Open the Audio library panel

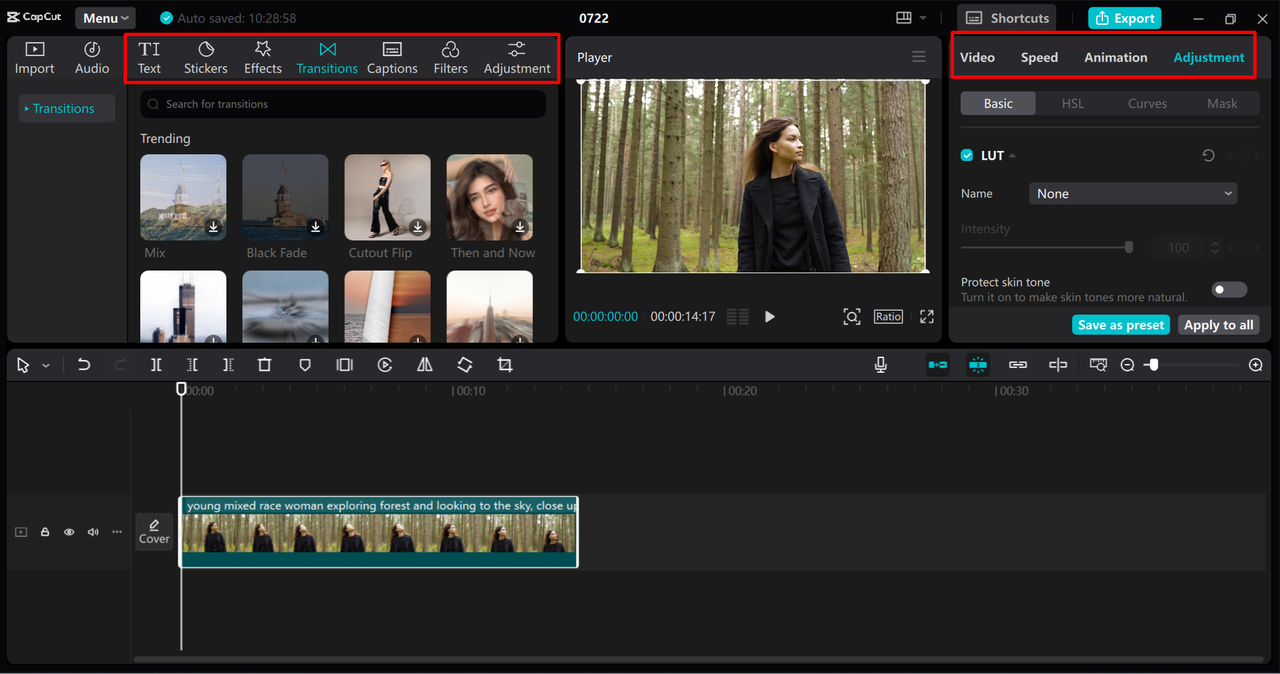tap(92, 58)
